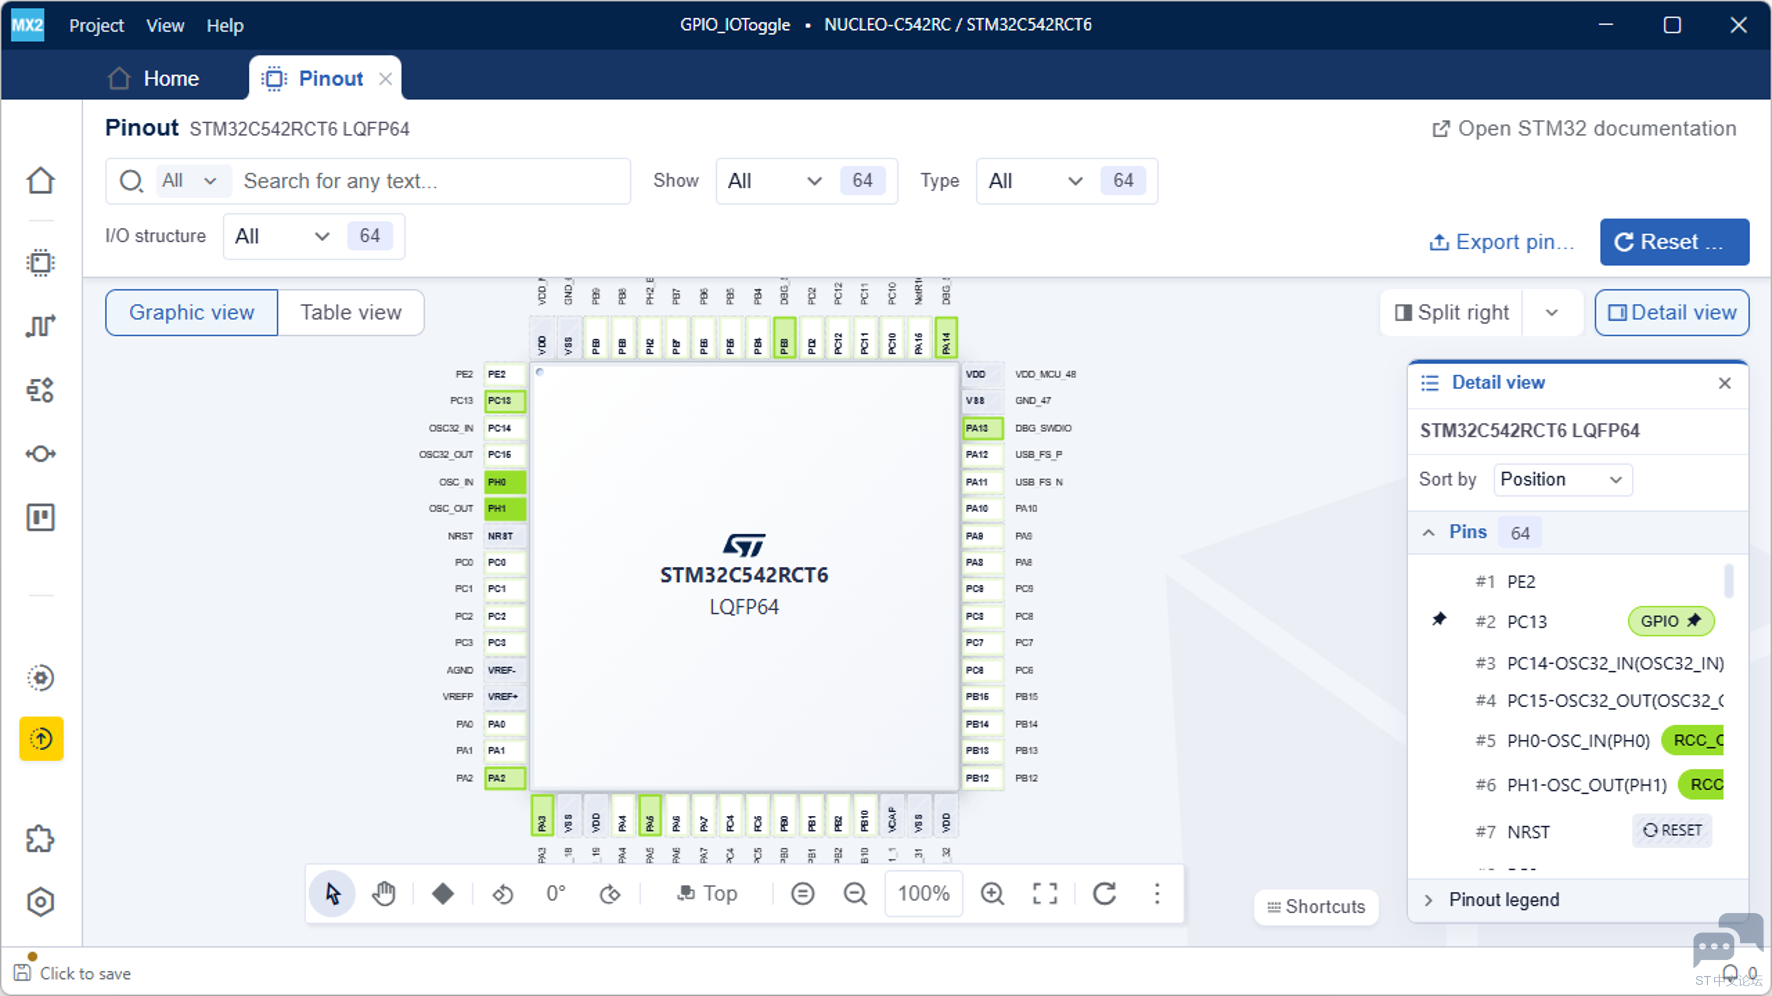Toggle the Detail view button
The height and width of the screenshot is (996, 1772).
tap(1672, 313)
